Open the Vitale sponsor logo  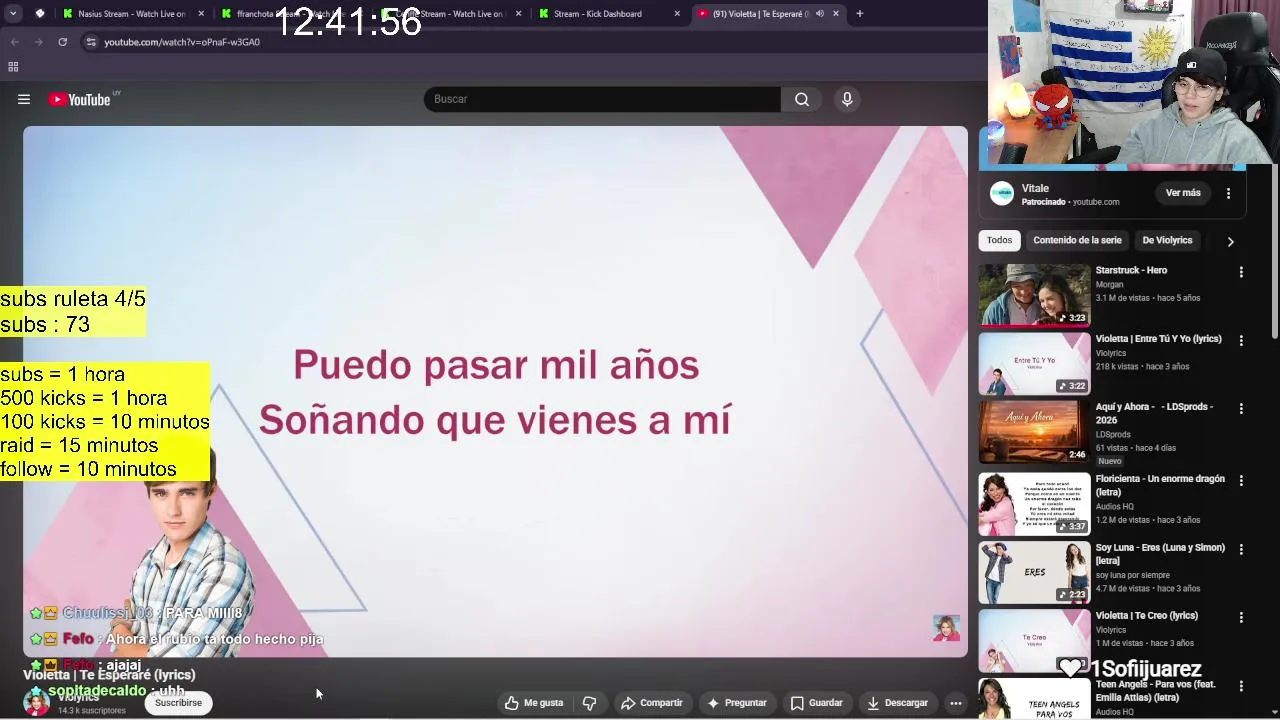tap(1002, 194)
